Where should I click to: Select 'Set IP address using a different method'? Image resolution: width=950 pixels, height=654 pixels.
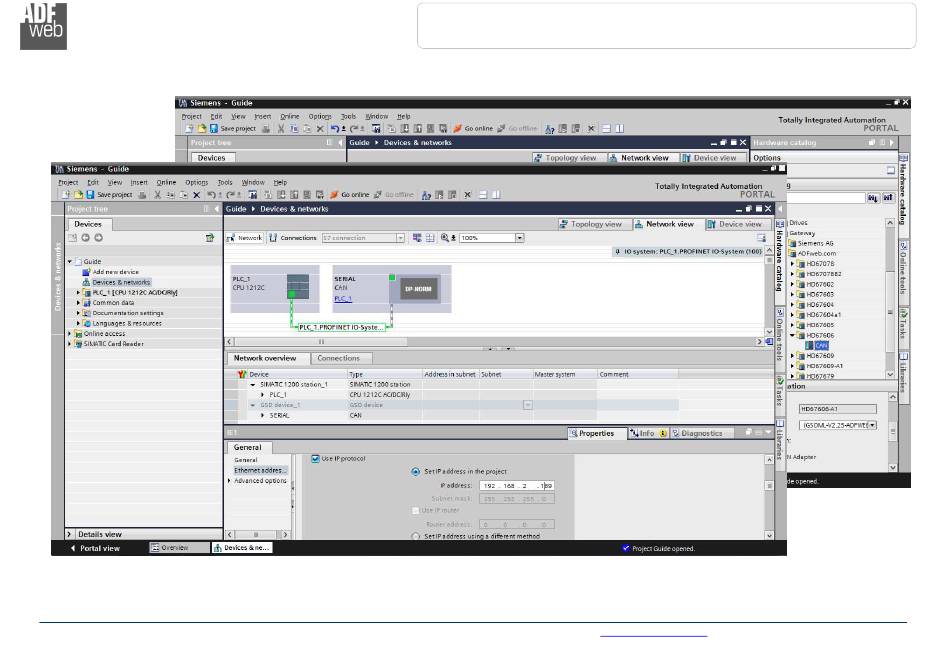point(416,536)
